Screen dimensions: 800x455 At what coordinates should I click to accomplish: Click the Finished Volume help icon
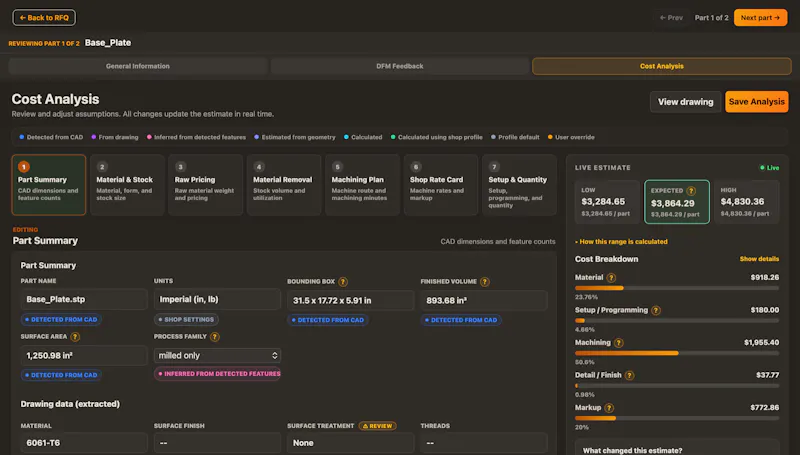click(x=485, y=282)
